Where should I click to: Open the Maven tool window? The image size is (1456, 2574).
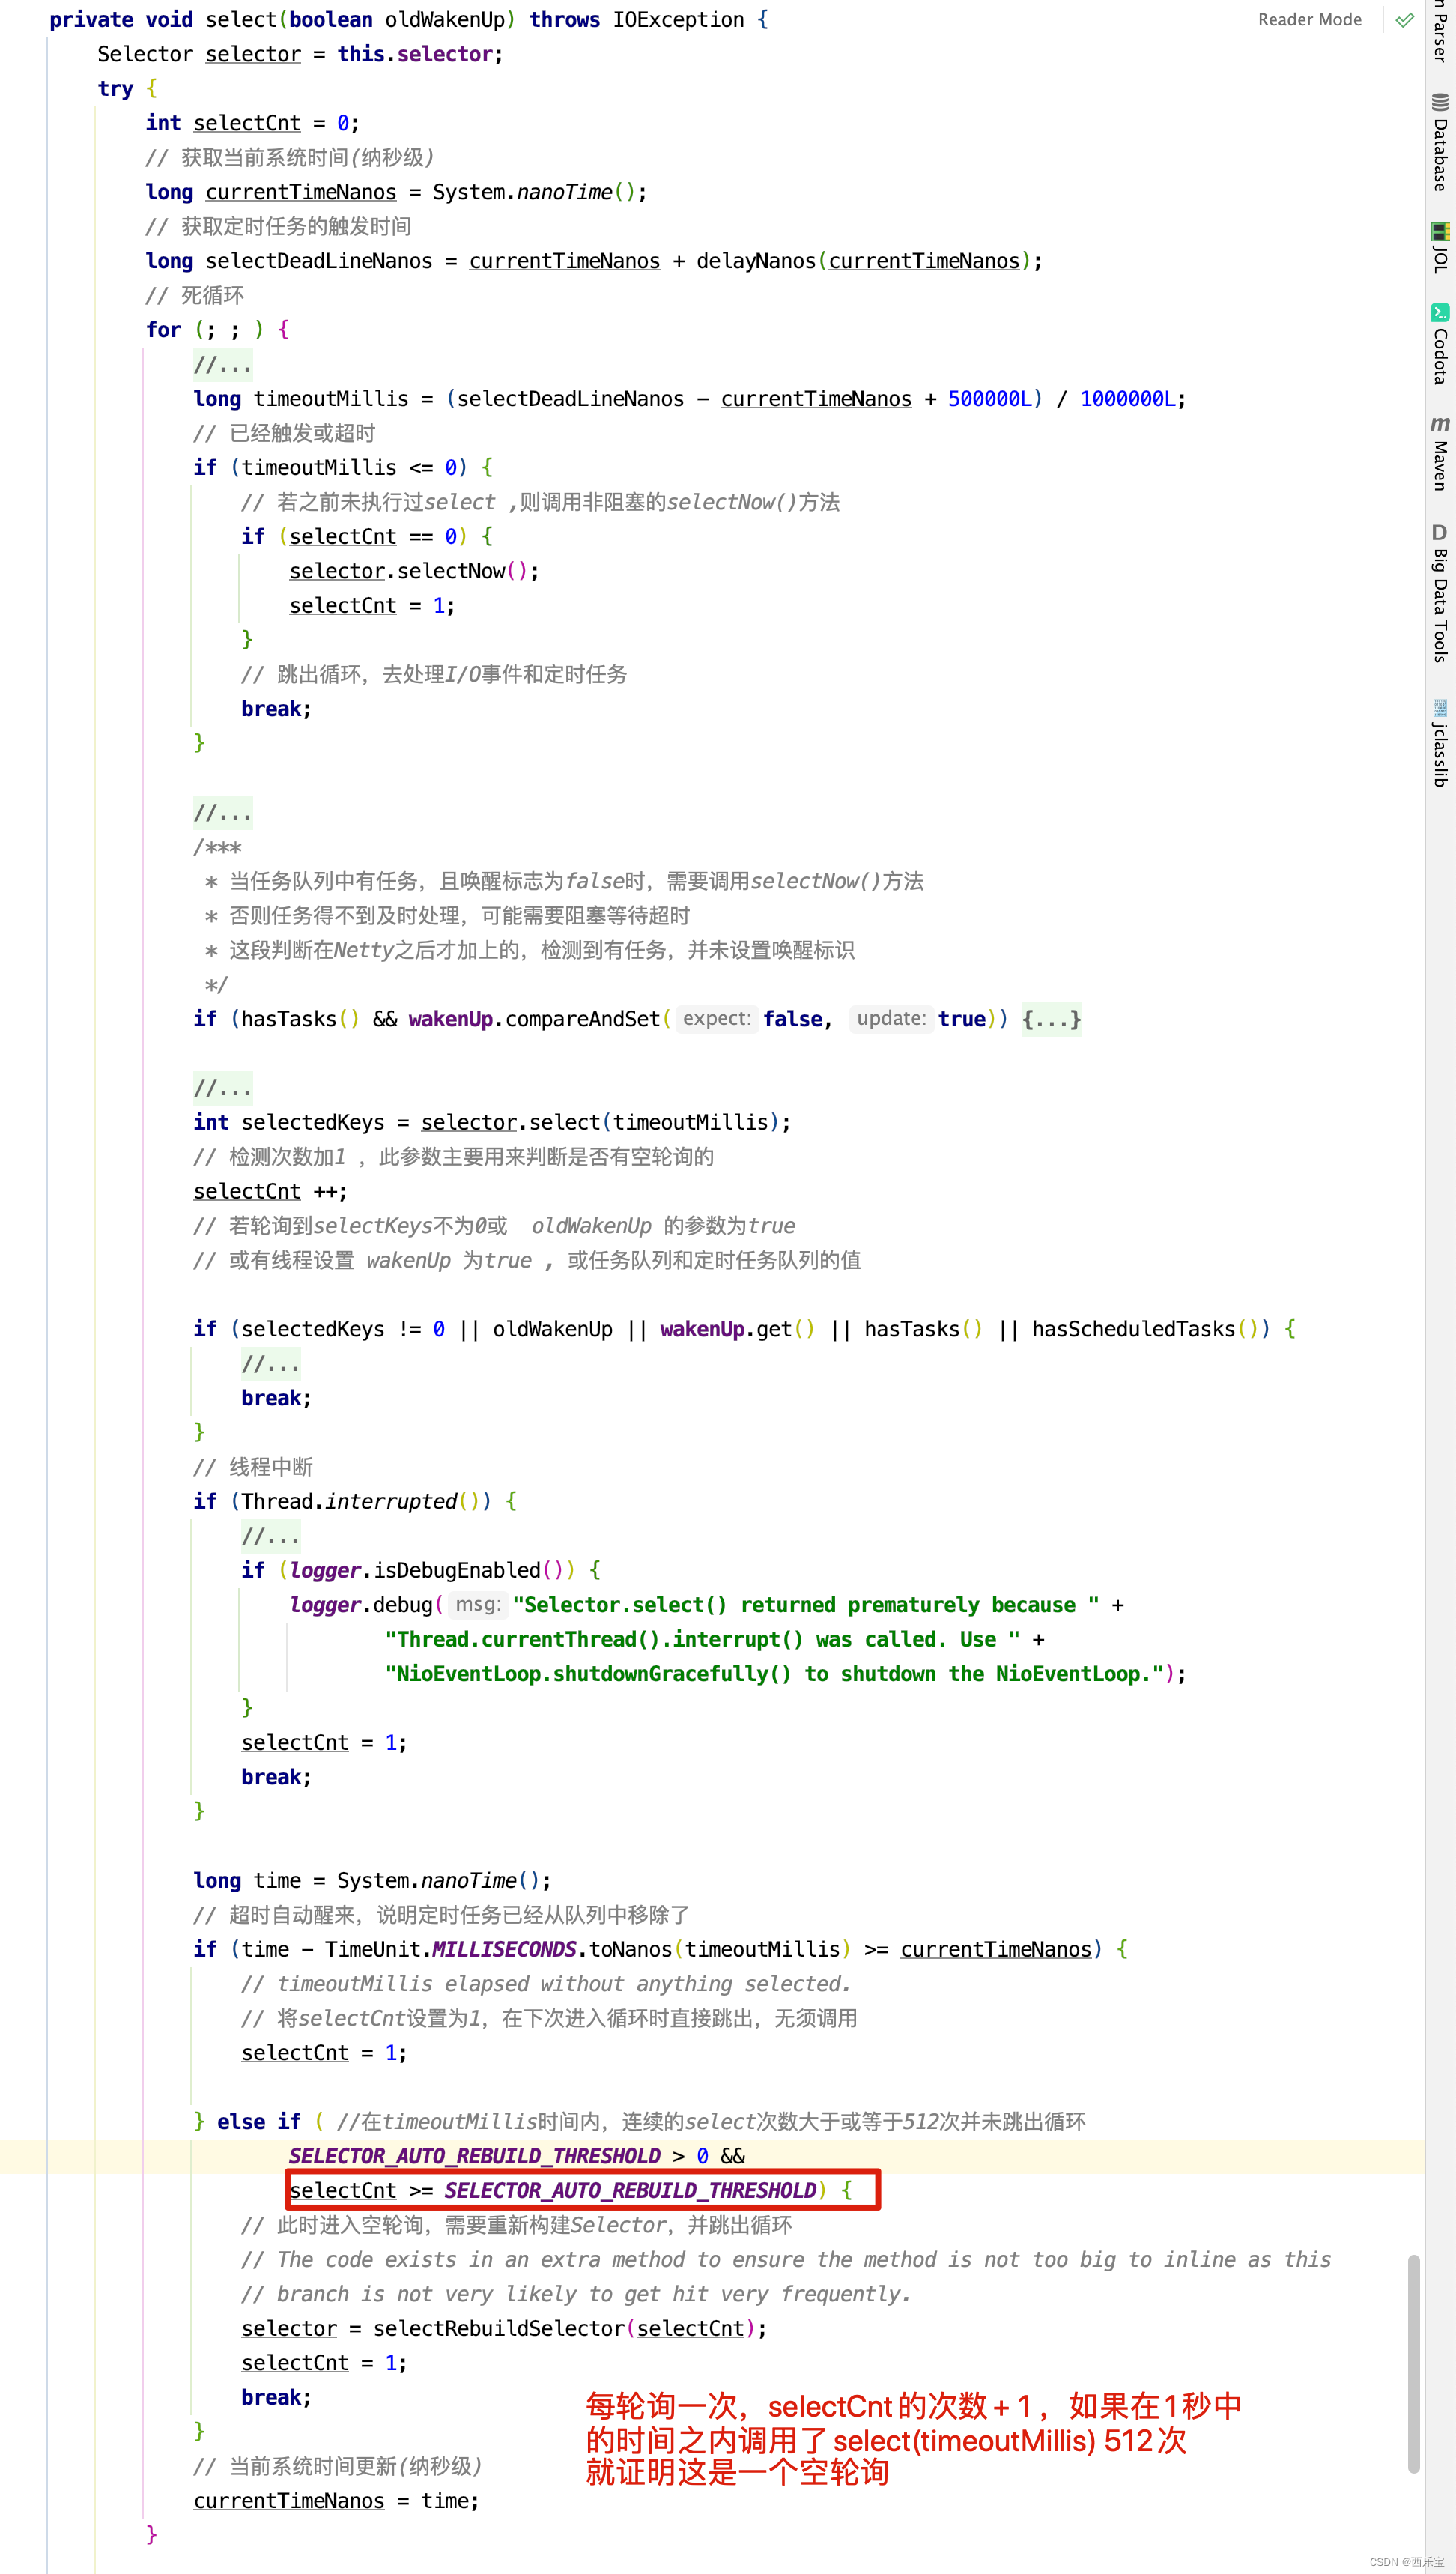[1440, 453]
